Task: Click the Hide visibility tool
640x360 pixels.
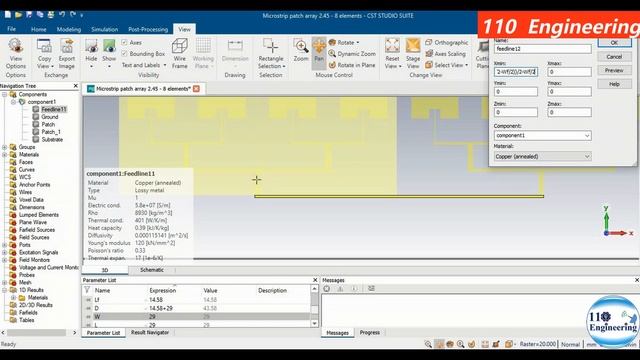Action: tap(91, 53)
